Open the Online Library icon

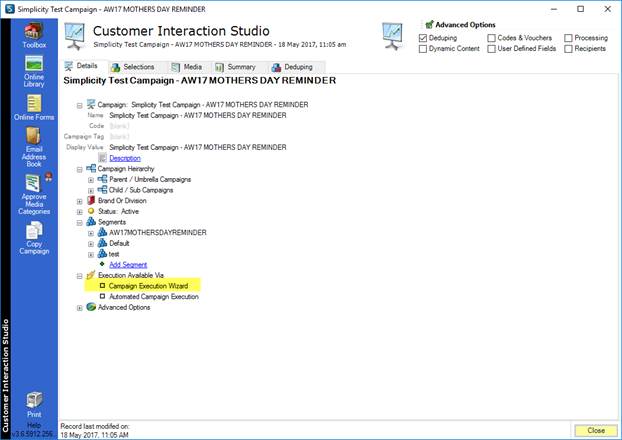(x=34, y=63)
